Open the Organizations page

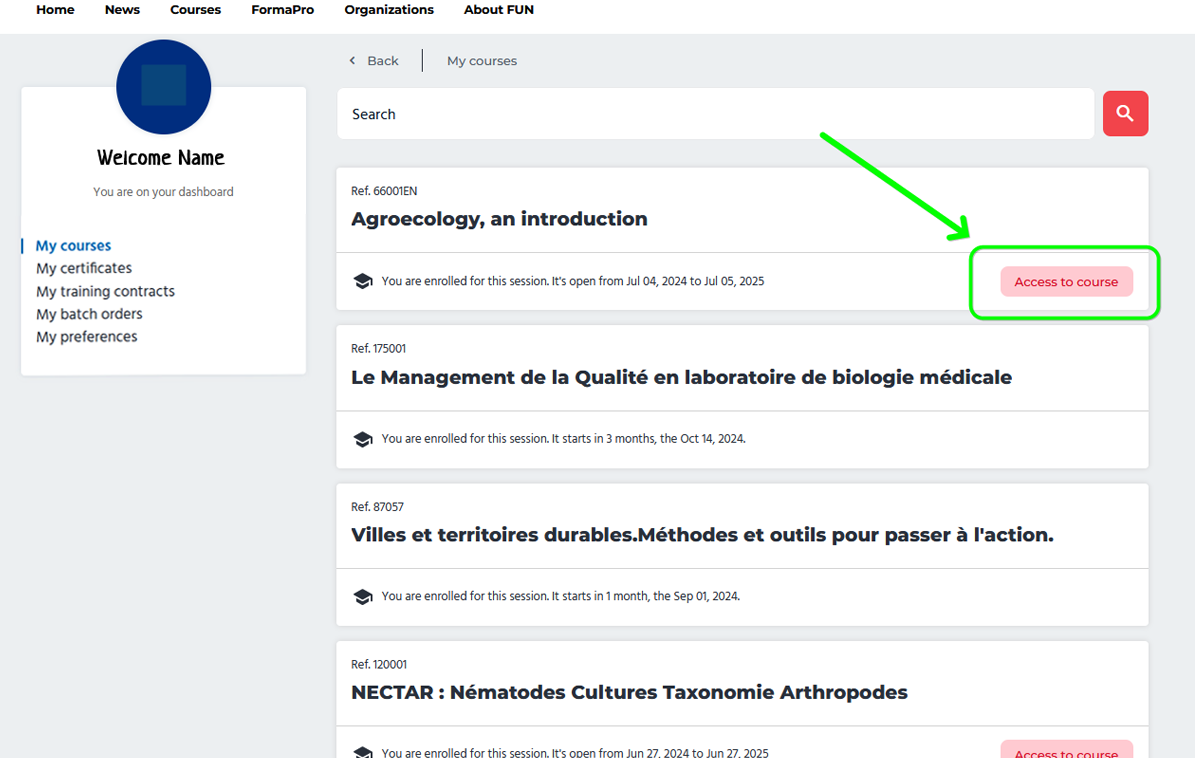(389, 10)
